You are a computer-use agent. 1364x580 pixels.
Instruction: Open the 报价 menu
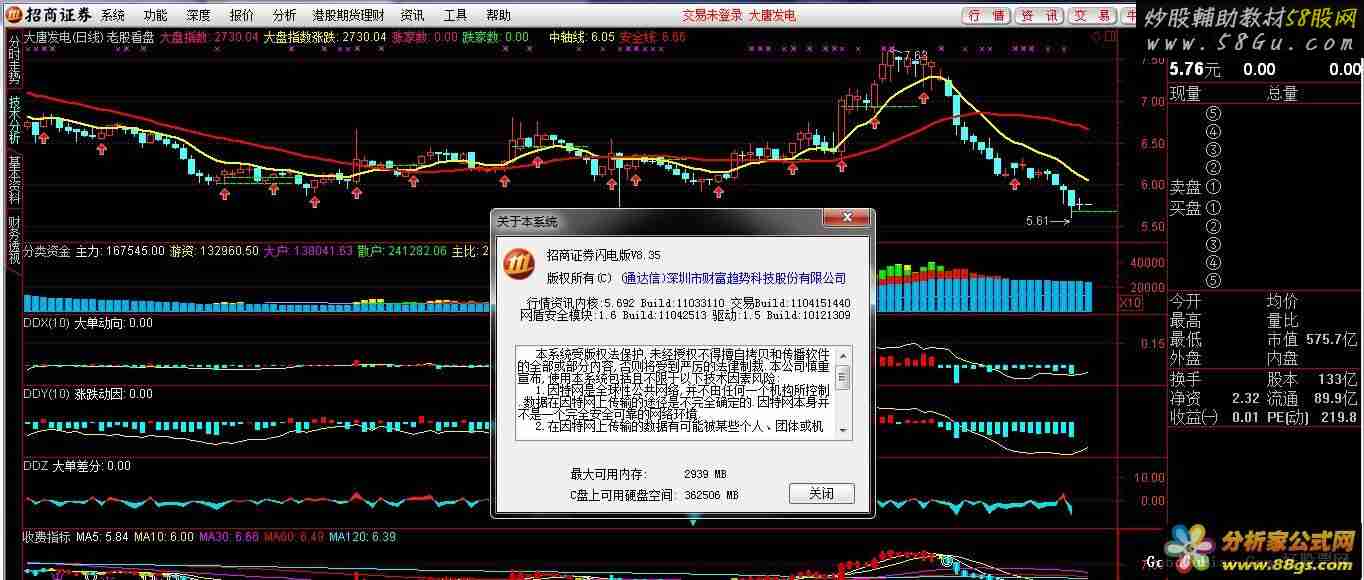point(242,15)
